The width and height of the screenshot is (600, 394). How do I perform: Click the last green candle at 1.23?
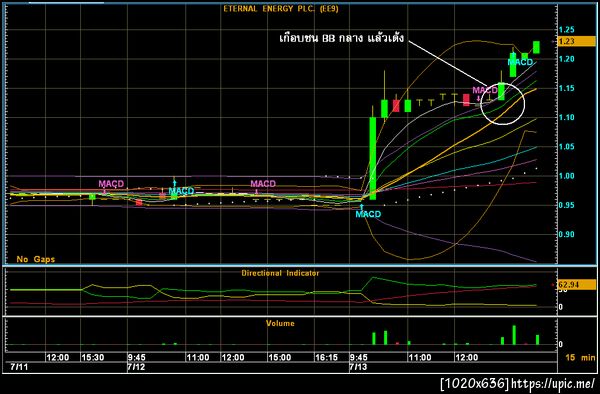click(x=536, y=47)
